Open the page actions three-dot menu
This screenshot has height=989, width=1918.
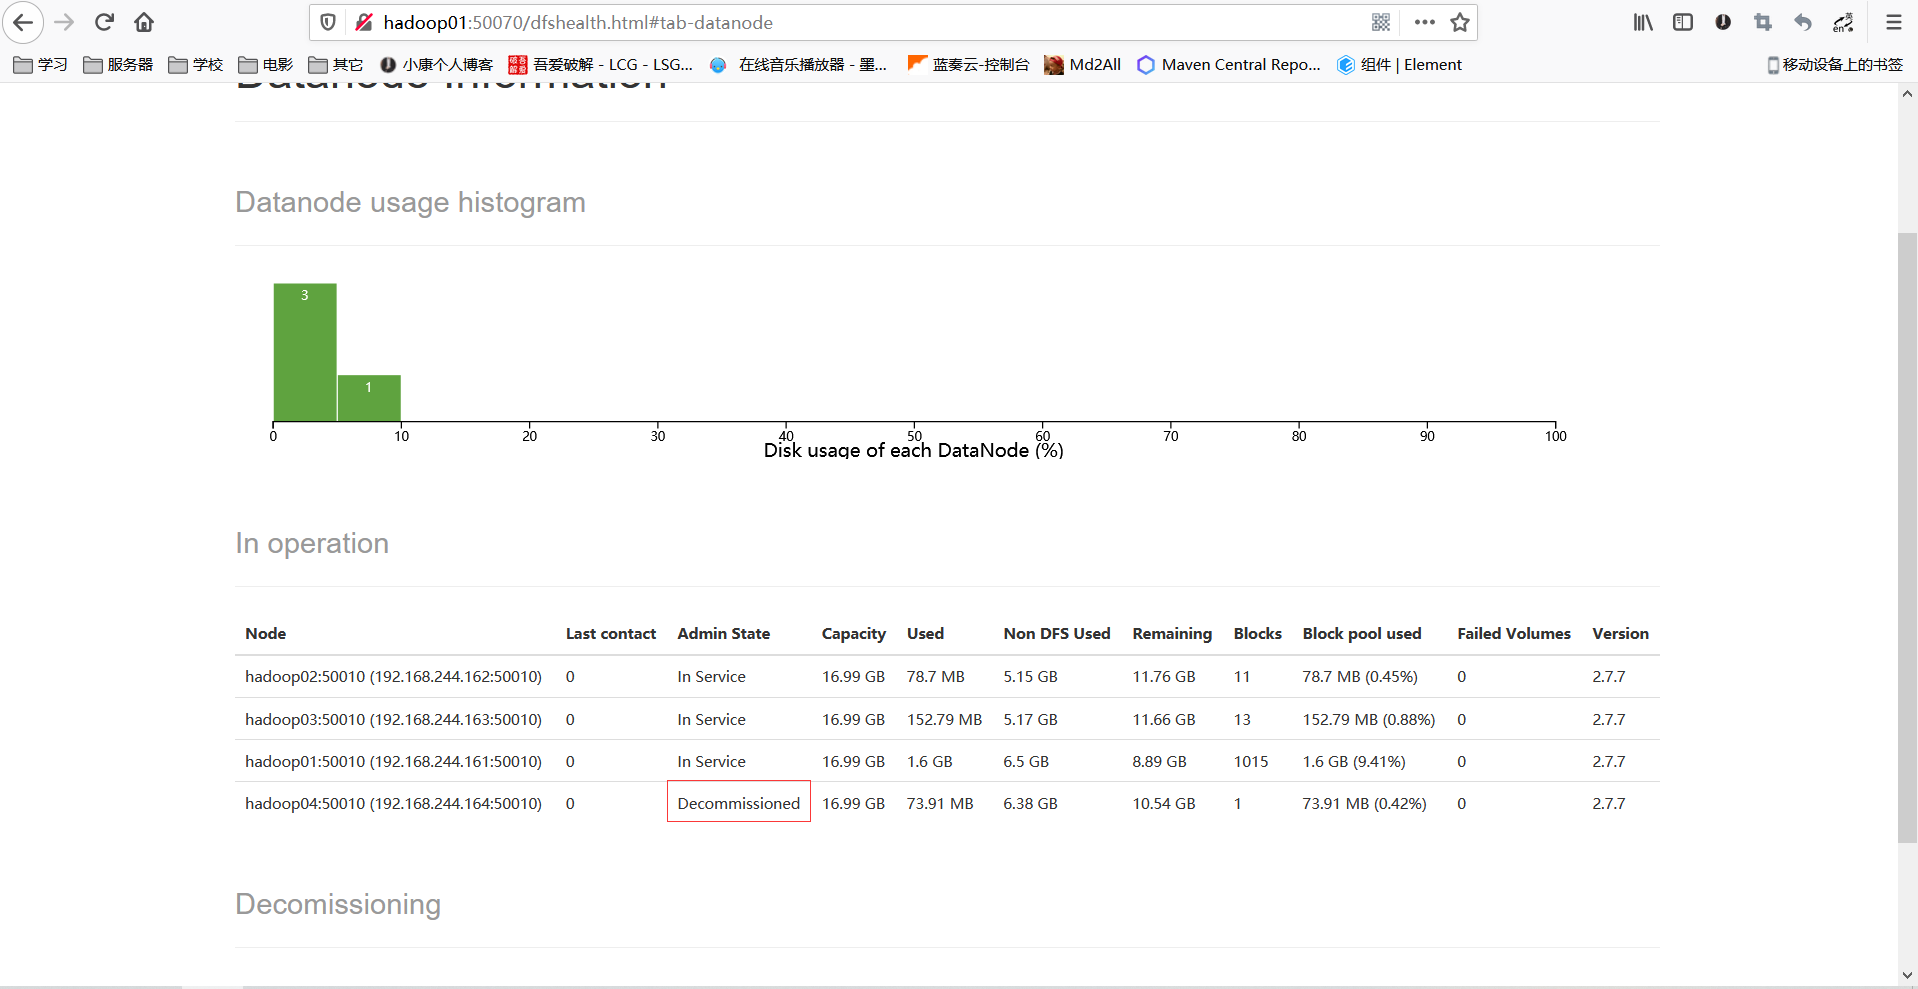pos(1425,22)
